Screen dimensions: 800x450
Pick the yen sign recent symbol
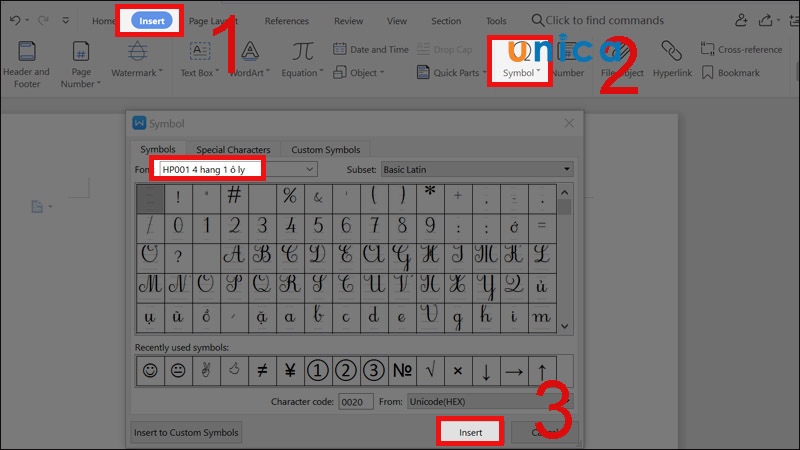click(290, 370)
